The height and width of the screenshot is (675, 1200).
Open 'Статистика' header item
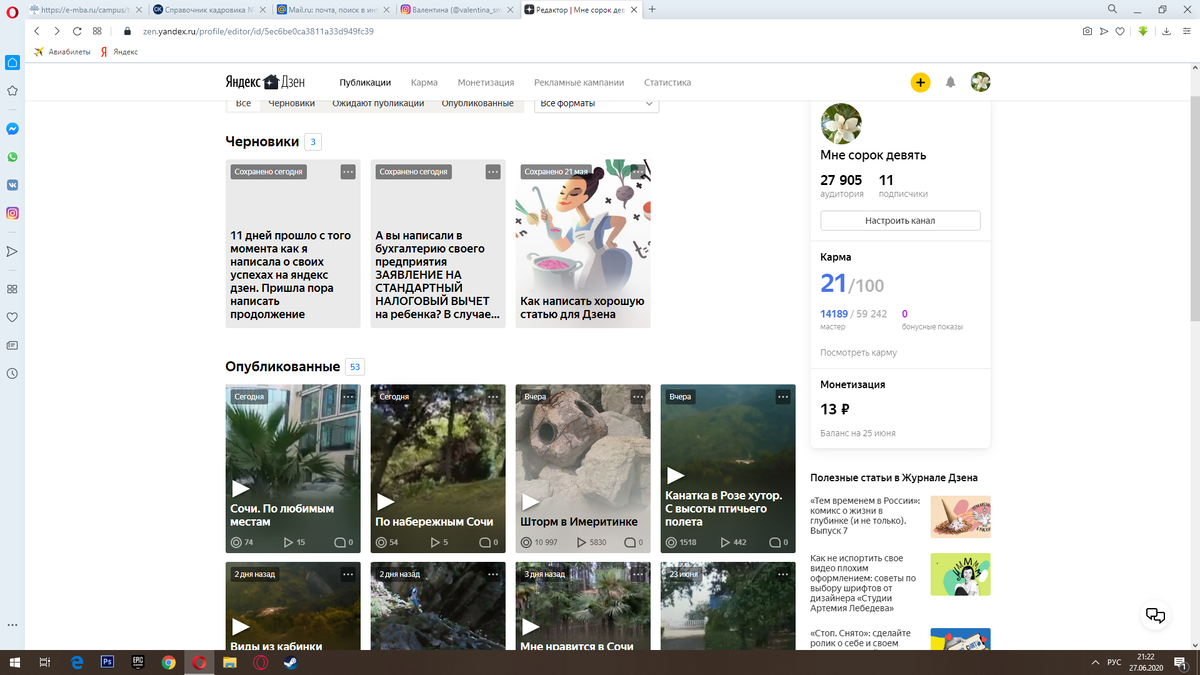[x=667, y=82]
